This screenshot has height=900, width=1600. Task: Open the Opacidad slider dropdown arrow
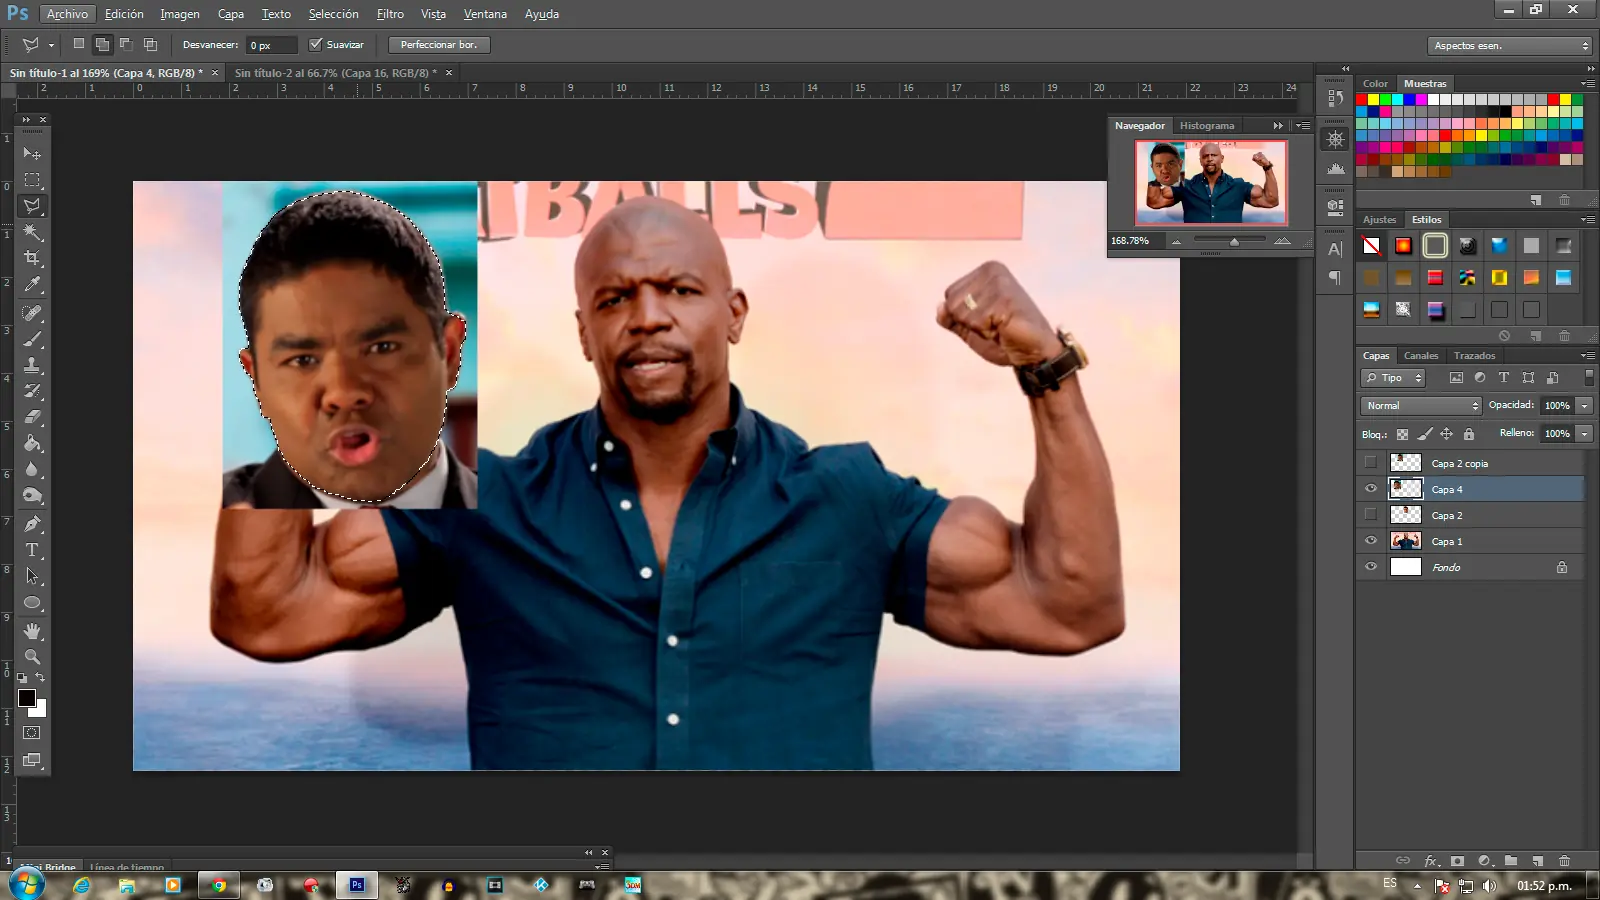pos(1585,406)
